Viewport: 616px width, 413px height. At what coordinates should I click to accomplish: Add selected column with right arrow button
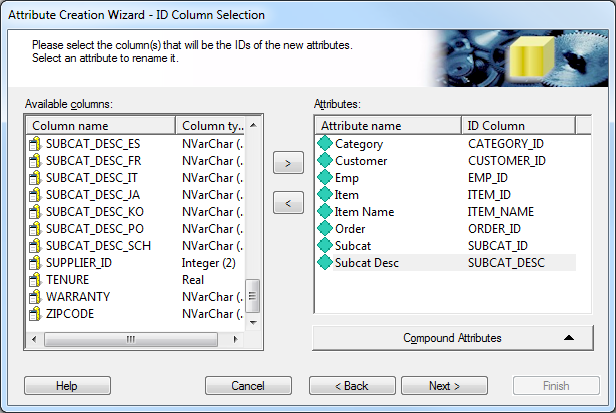pos(288,164)
